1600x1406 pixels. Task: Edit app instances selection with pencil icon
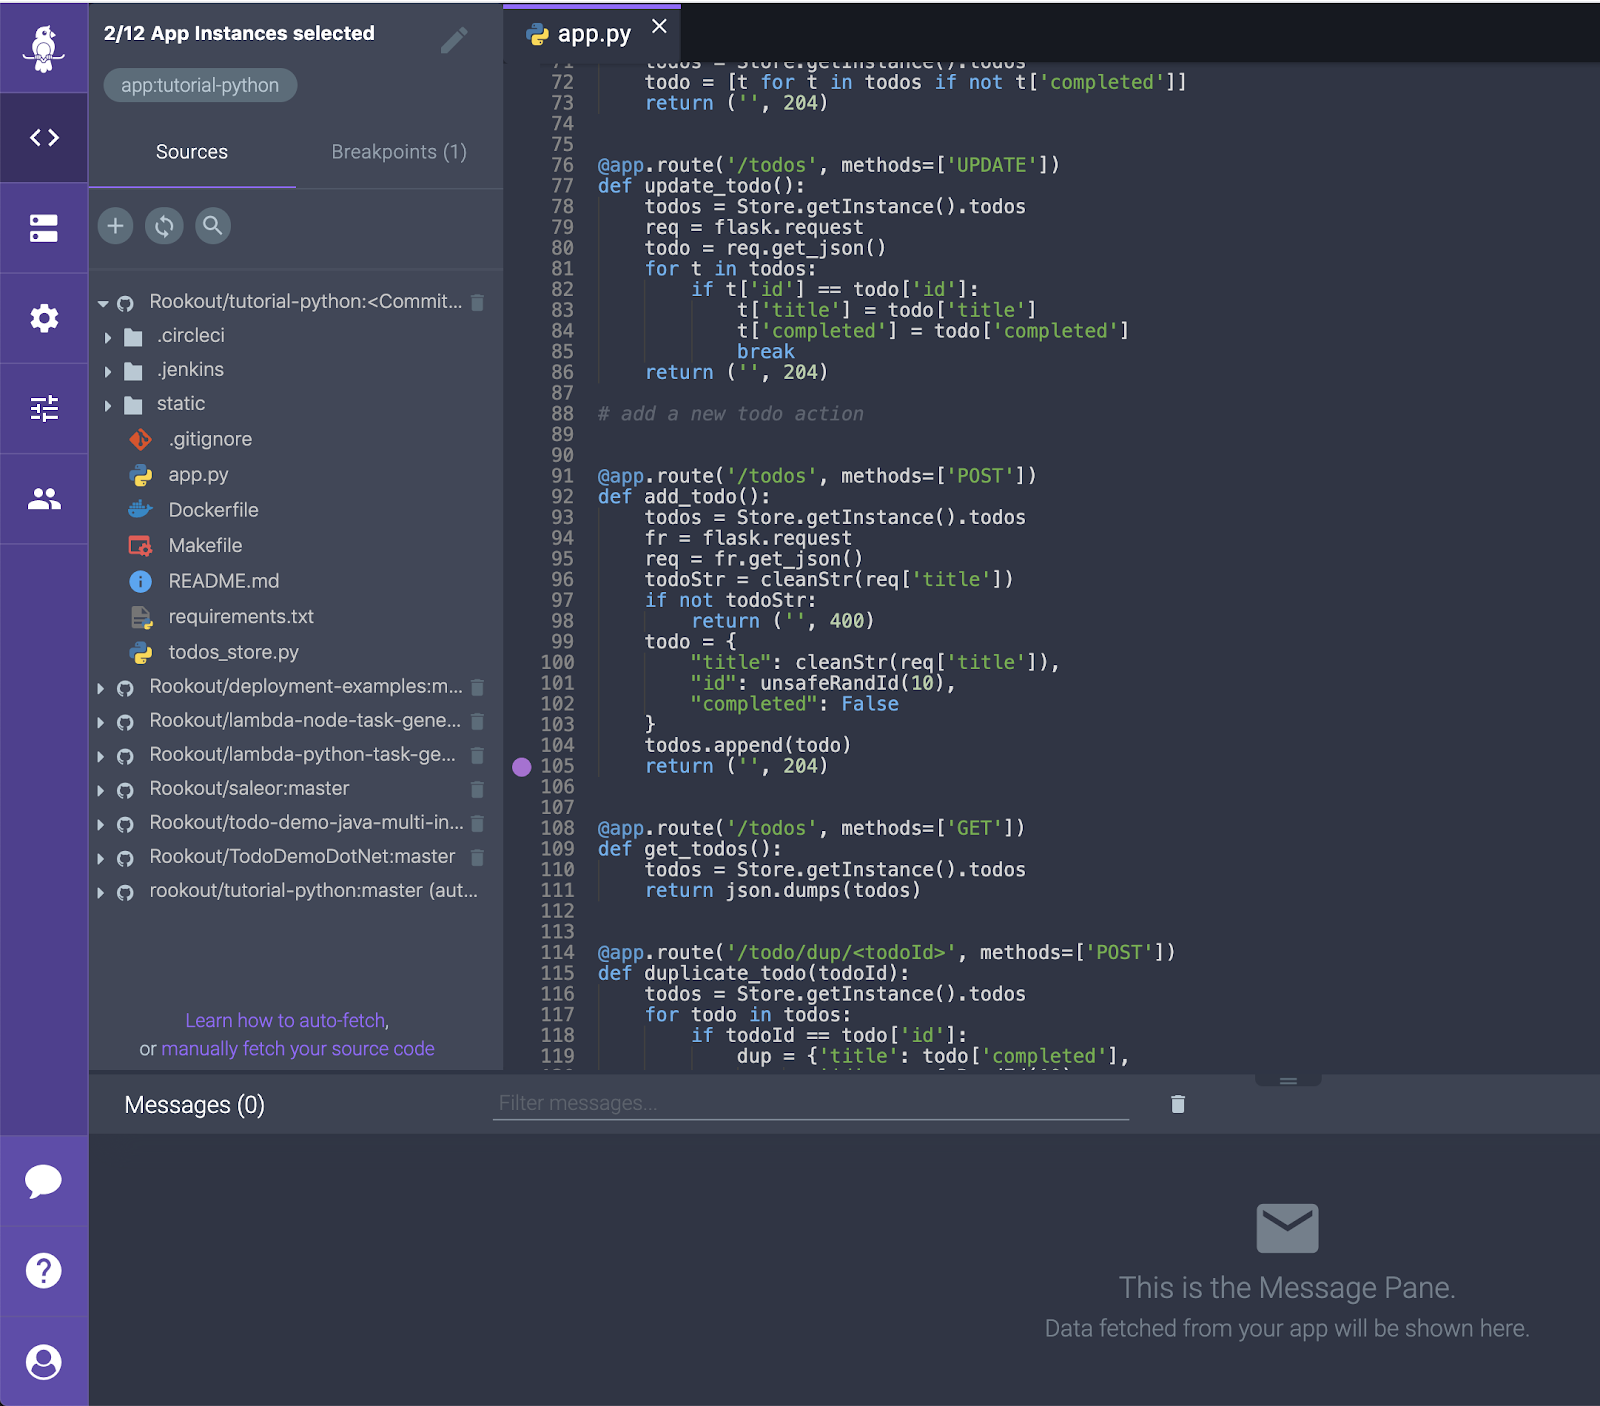pyautogui.click(x=454, y=41)
